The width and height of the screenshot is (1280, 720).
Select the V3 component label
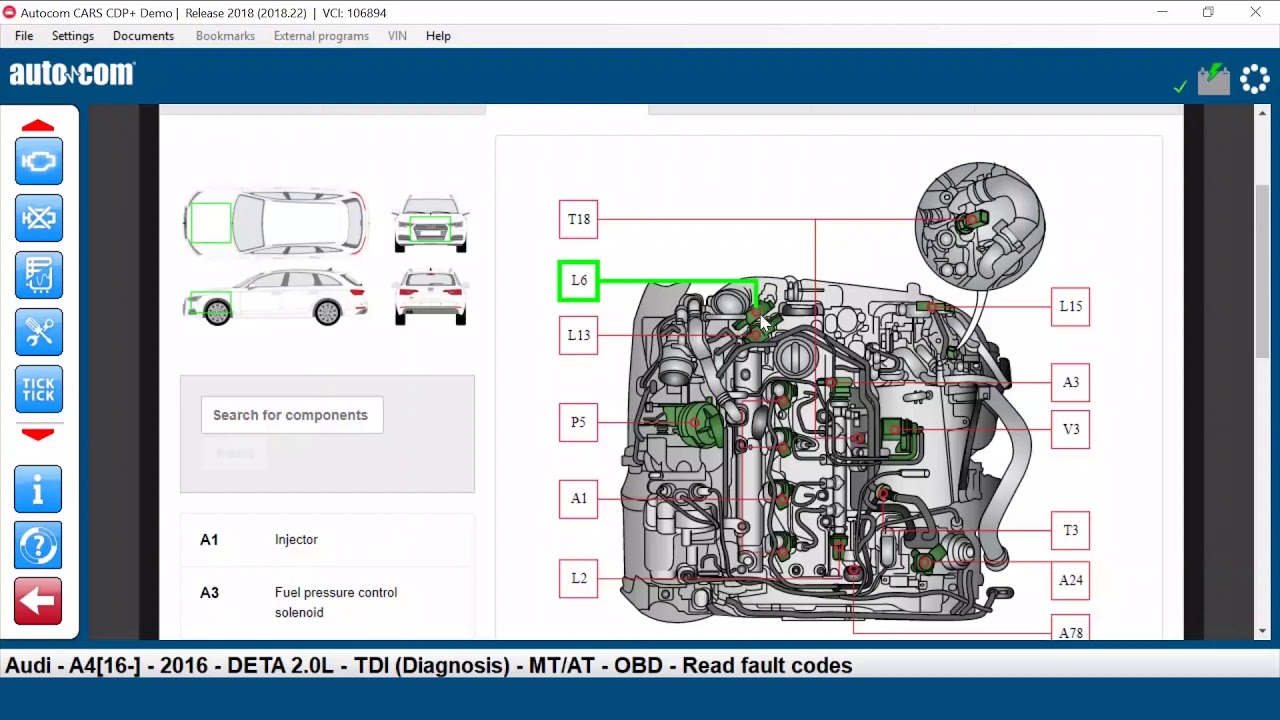[x=1071, y=429]
